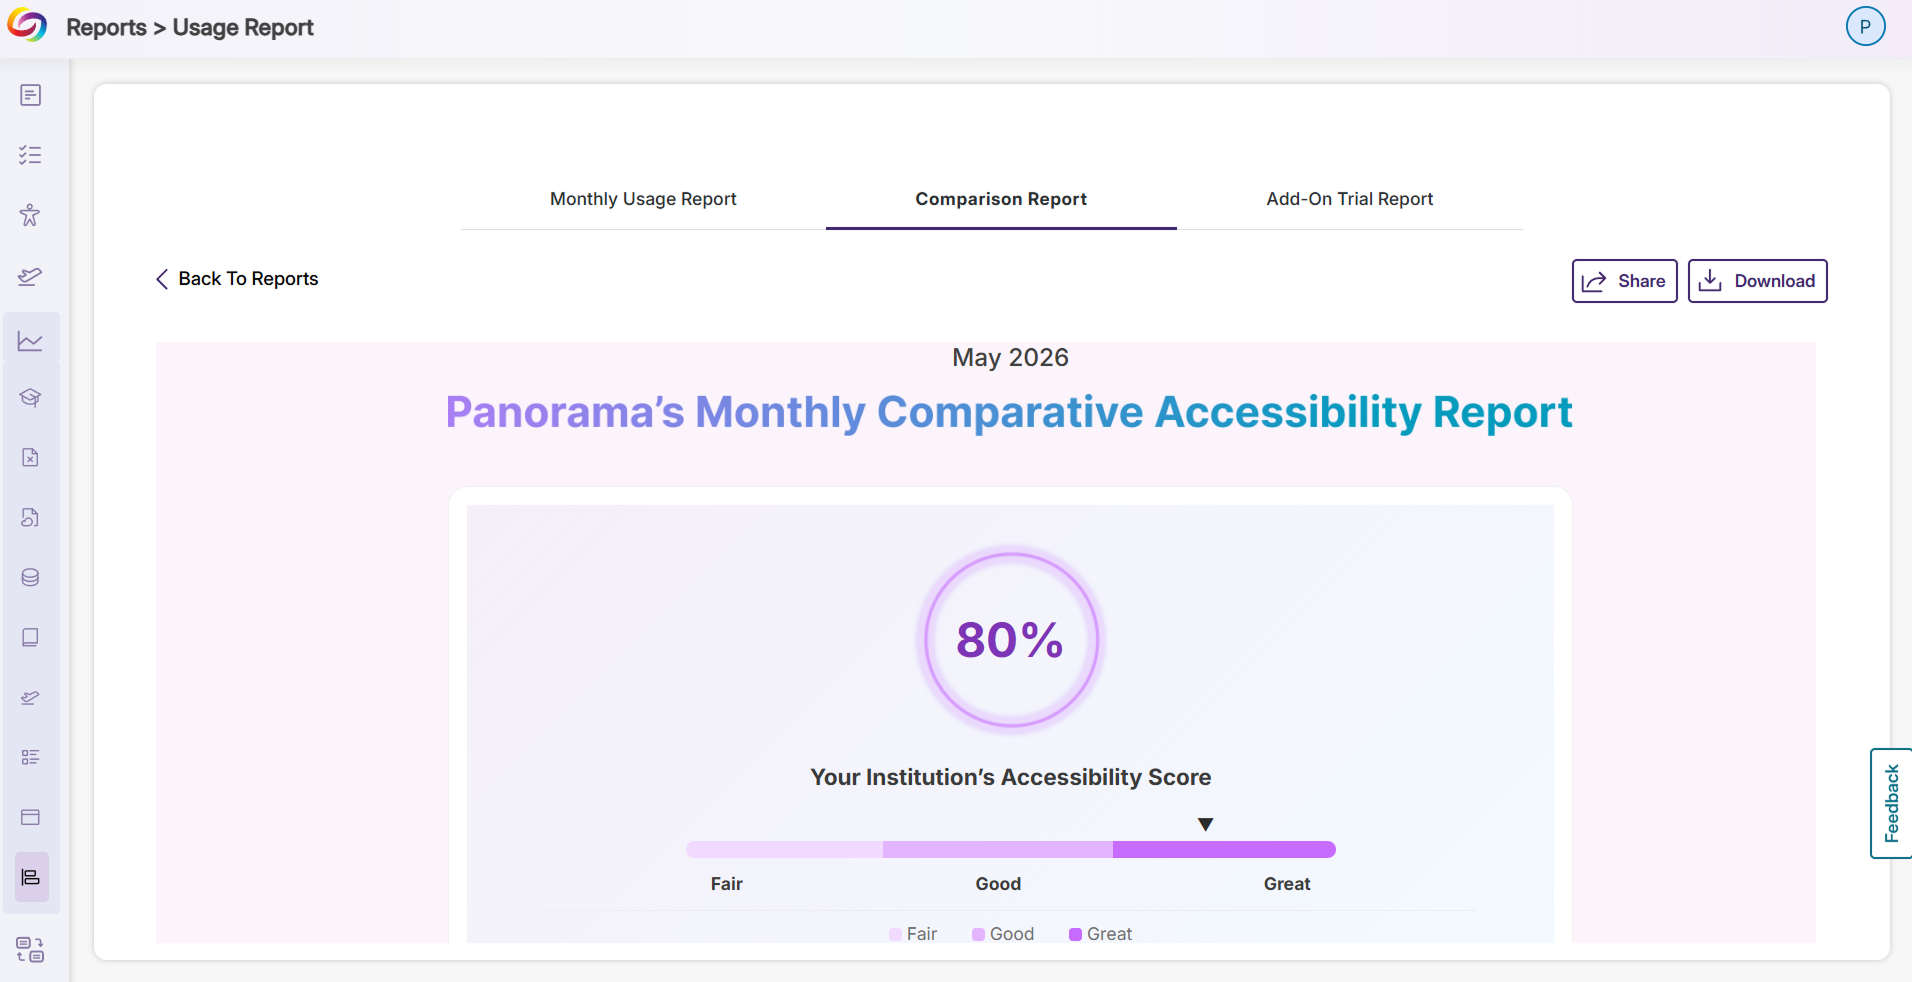Click the window panel icon in sidebar
This screenshot has width=1912, height=982.
31,817
